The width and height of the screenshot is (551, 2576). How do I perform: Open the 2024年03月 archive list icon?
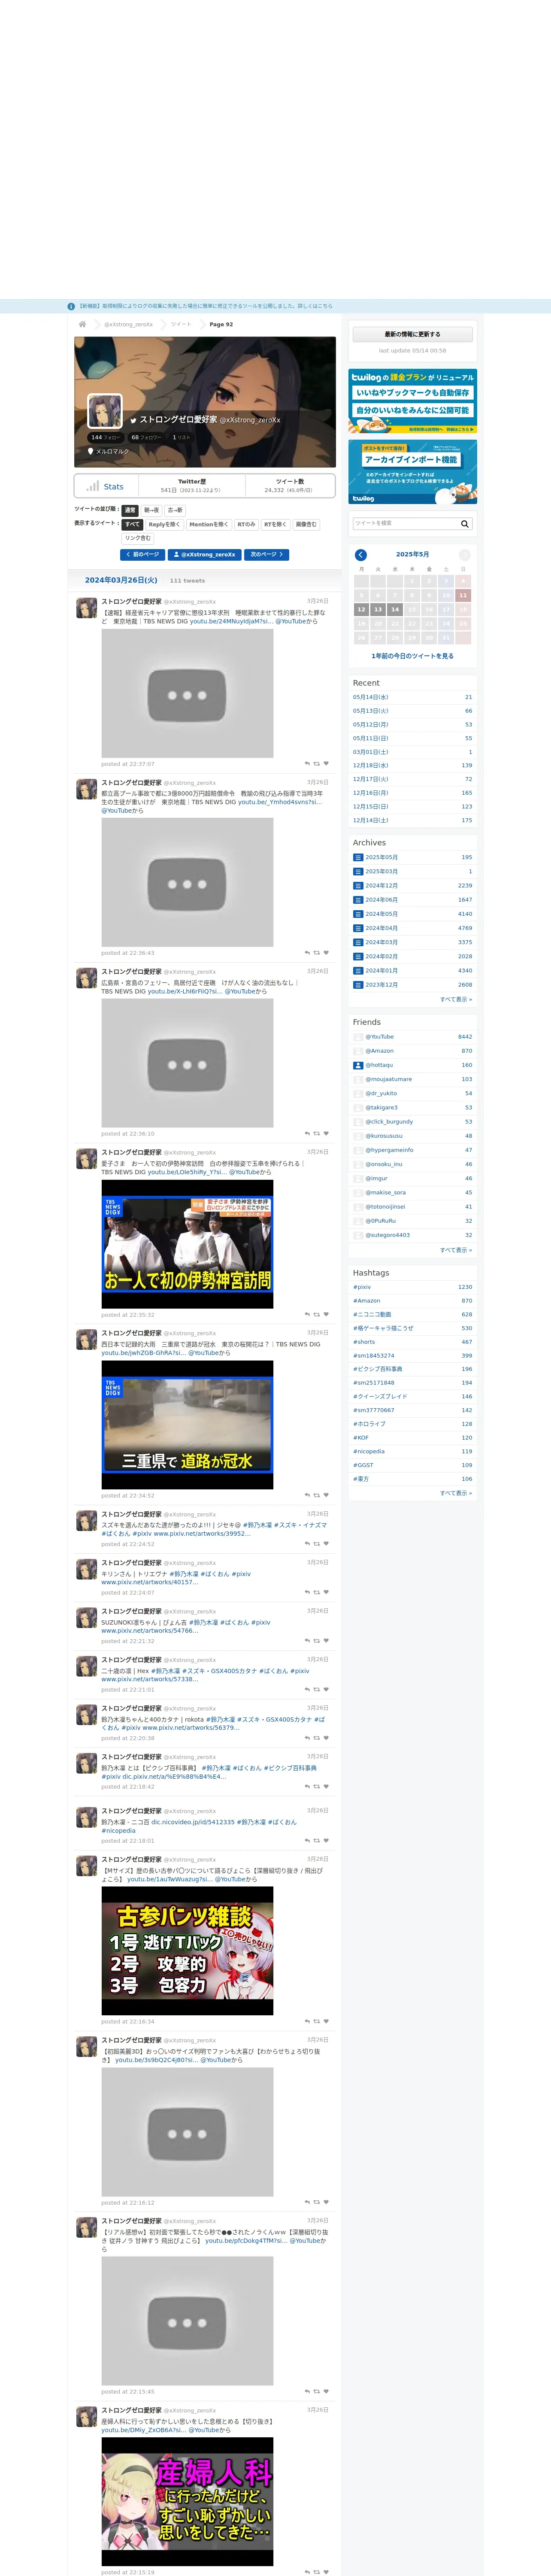tap(358, 942)
